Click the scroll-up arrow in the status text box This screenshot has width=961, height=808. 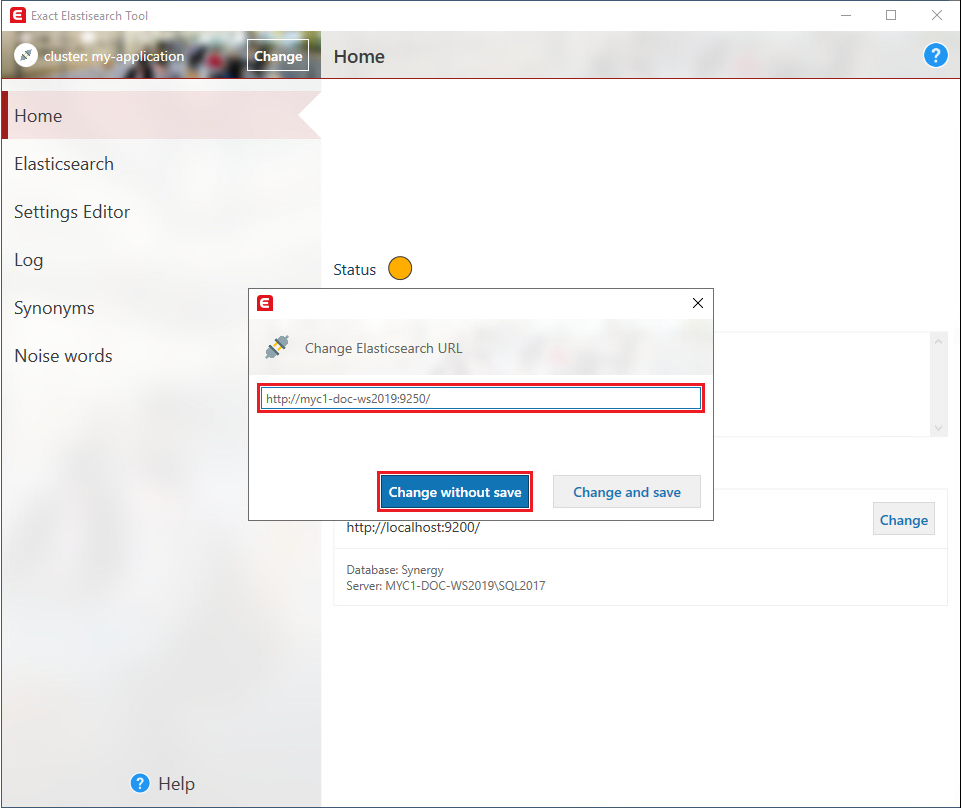[x=938, y=342]
